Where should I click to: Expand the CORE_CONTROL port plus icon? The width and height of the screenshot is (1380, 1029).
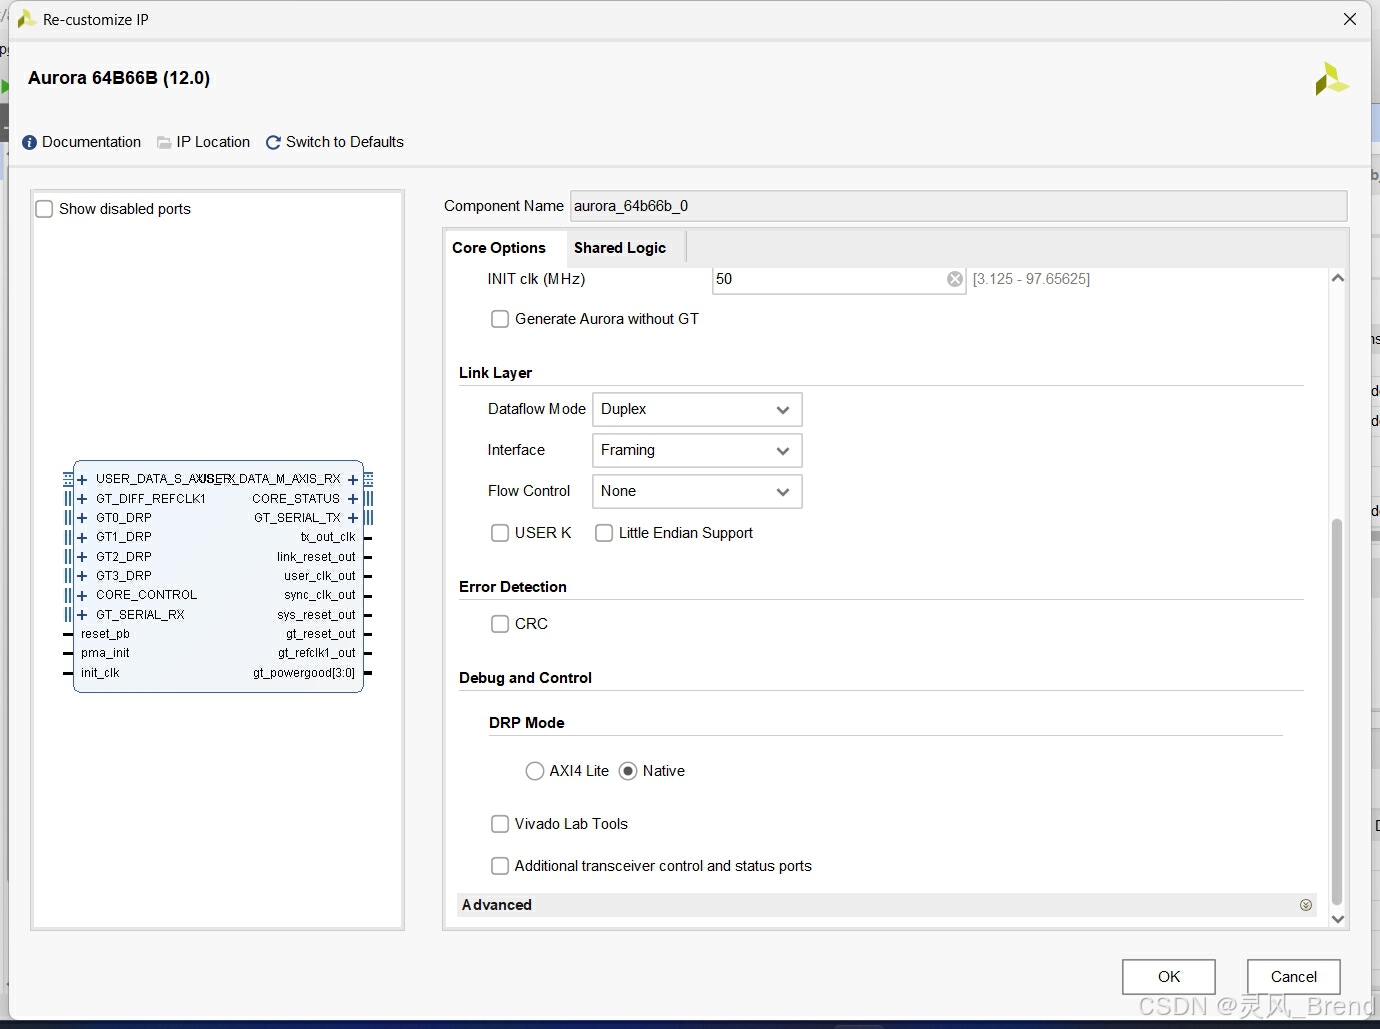tap(82, 595)
